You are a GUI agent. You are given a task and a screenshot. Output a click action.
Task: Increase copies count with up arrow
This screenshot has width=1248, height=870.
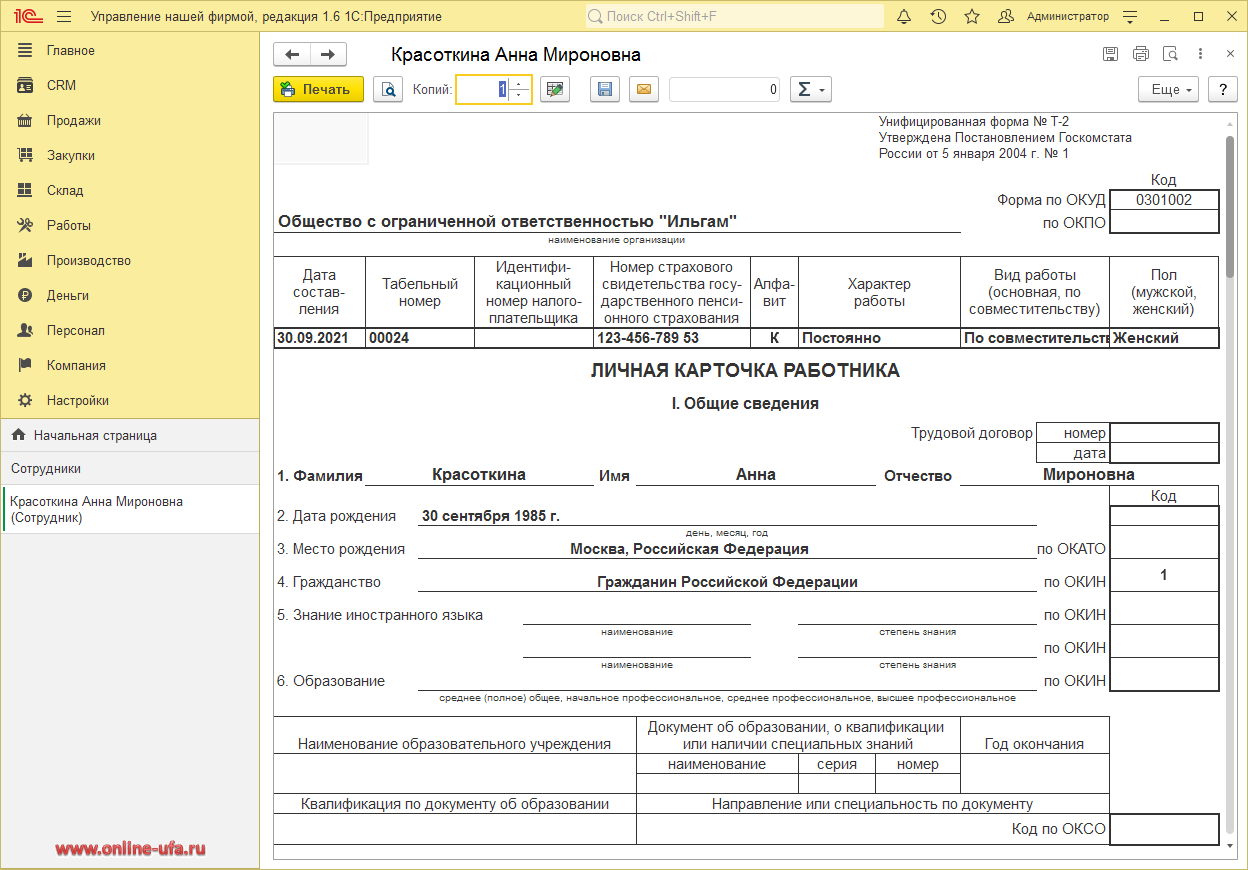tap(519, 83)
